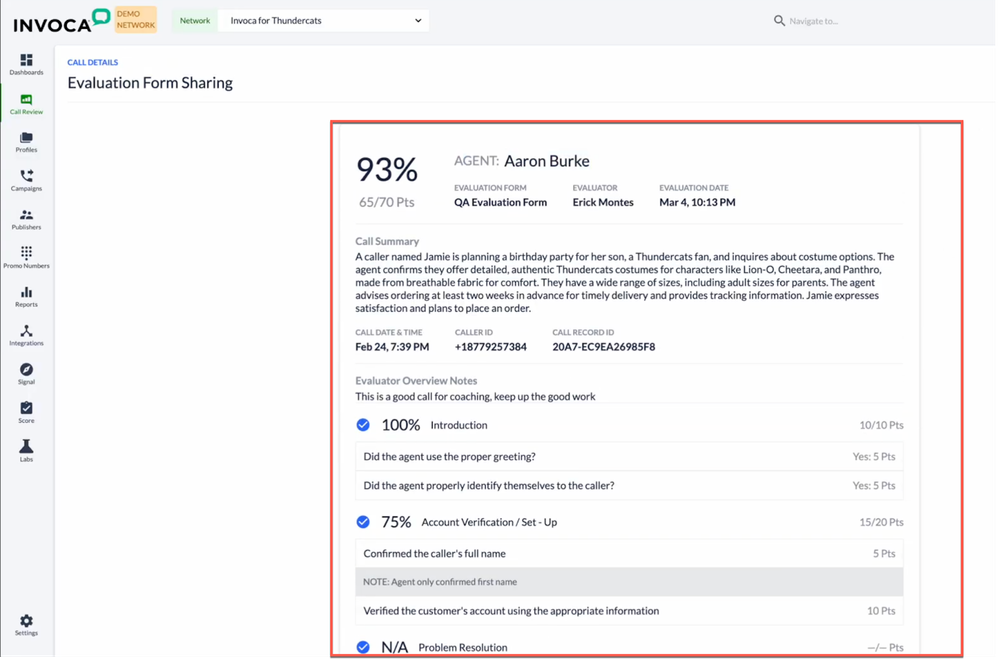Open the Invoca for Thundercats network dropdown
The image size is (999, 659).
point(323,20)
